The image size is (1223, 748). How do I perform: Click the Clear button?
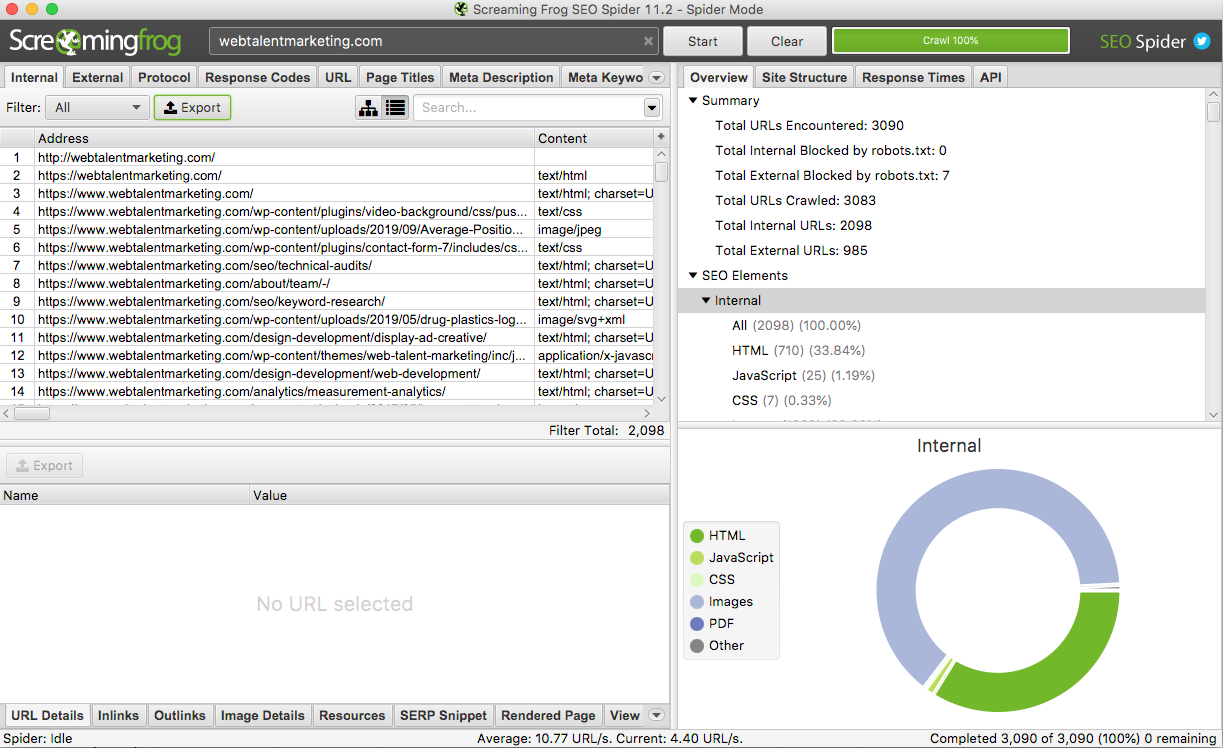point(787,41)
